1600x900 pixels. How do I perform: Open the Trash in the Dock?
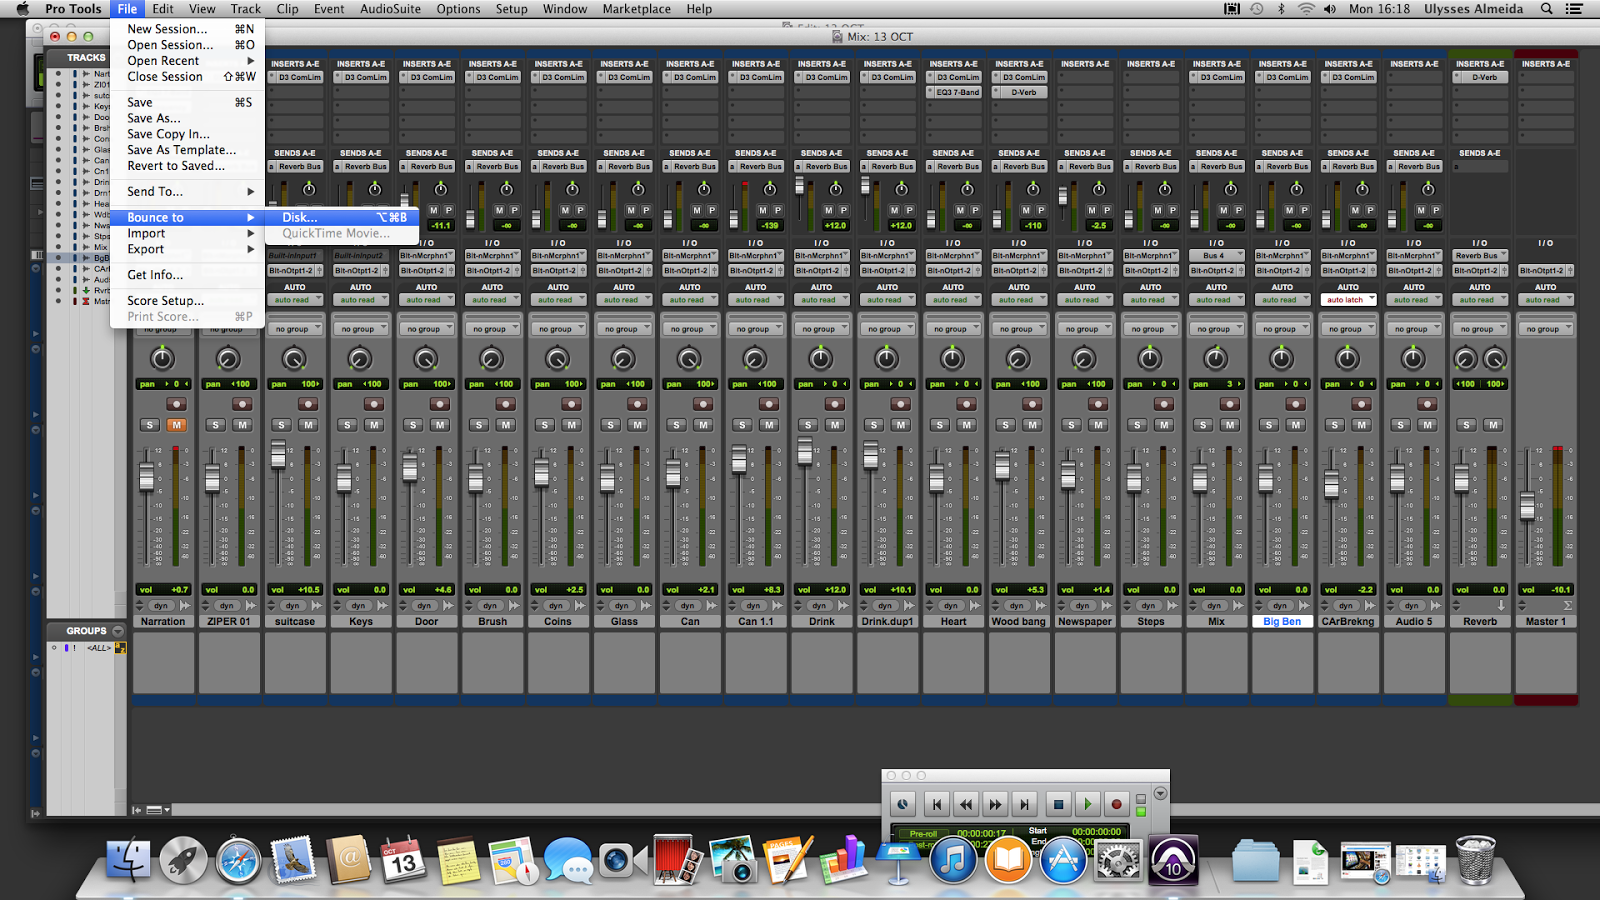(x=1476, y=861)
